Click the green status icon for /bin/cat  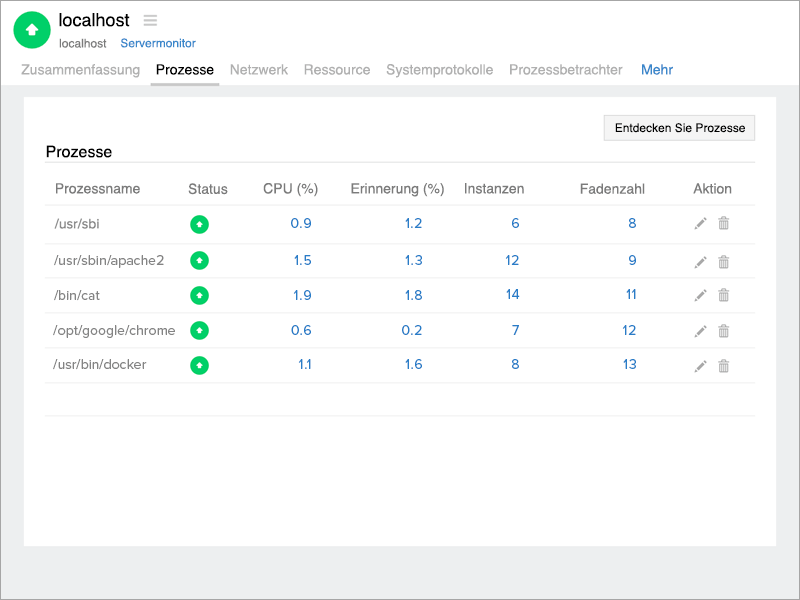tap(200, 295)
